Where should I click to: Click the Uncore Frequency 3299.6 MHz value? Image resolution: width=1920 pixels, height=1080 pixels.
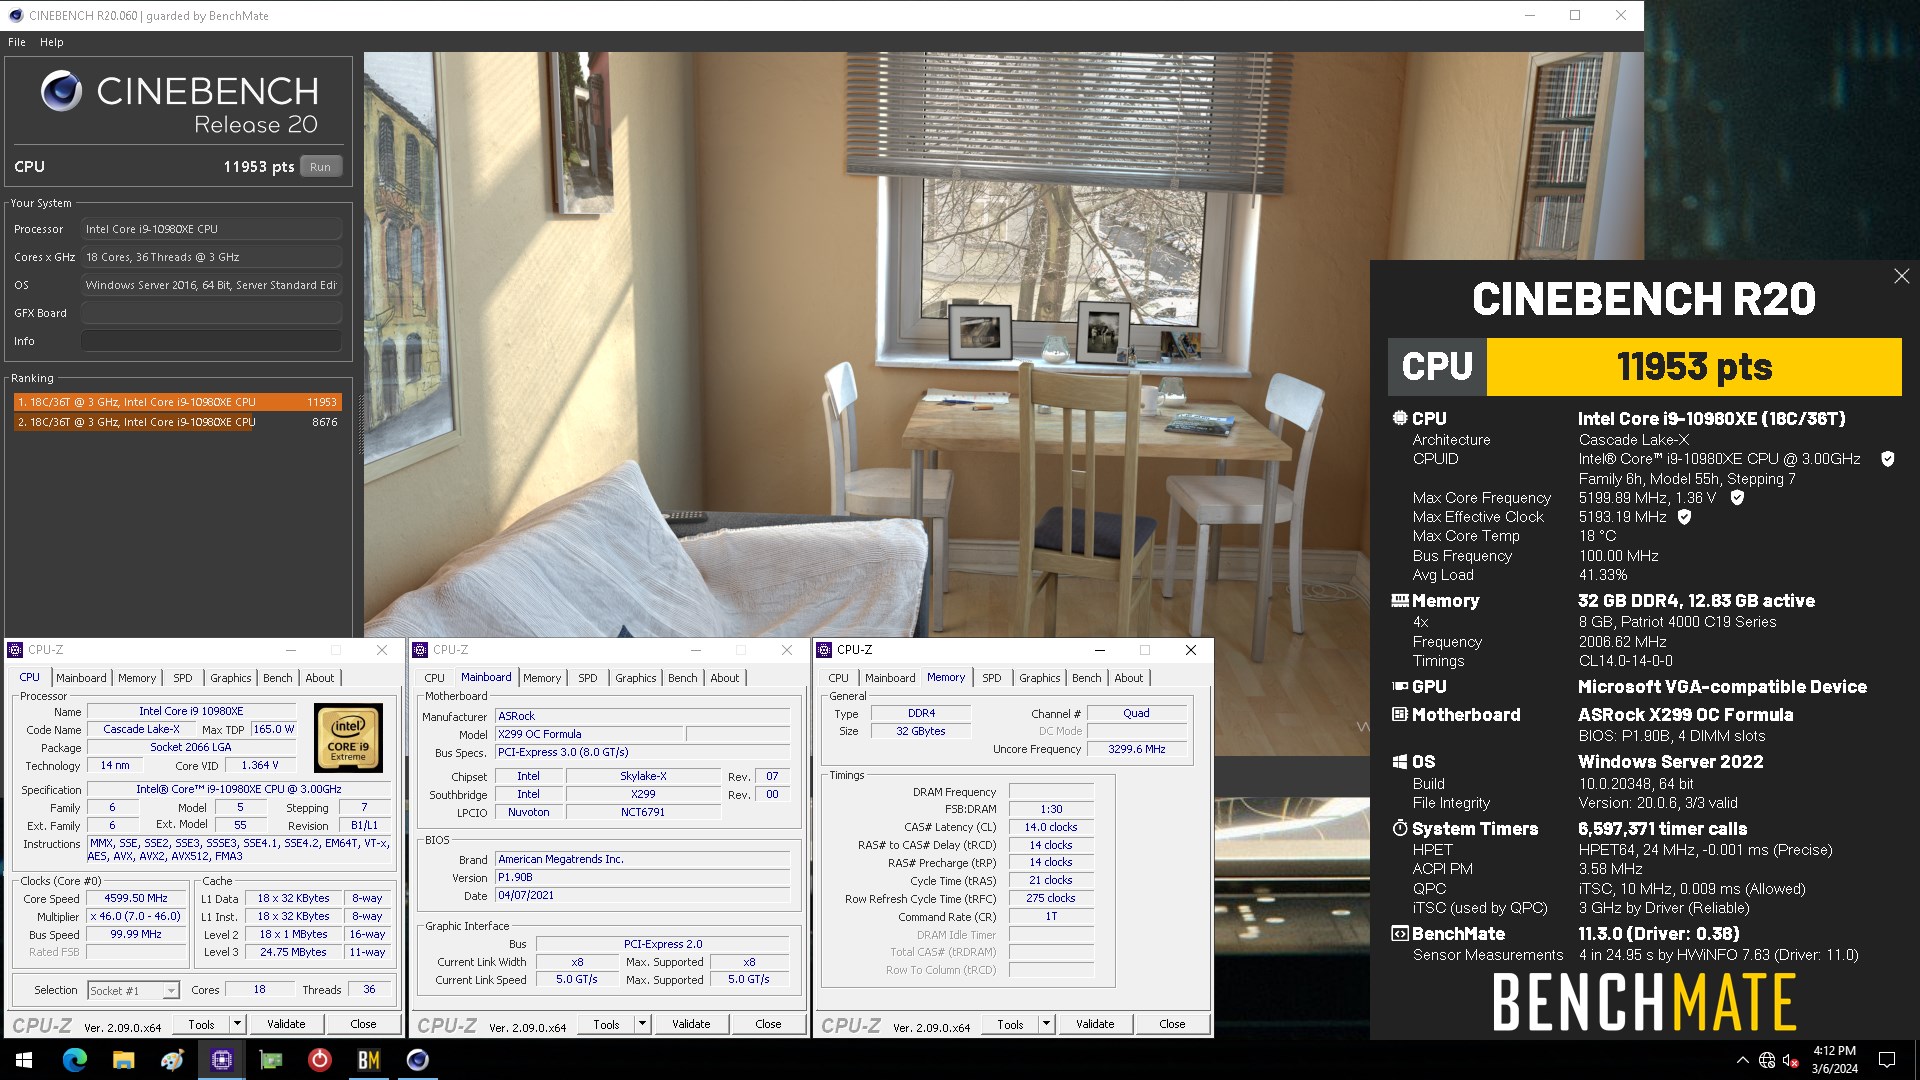tap(1137, 749)
